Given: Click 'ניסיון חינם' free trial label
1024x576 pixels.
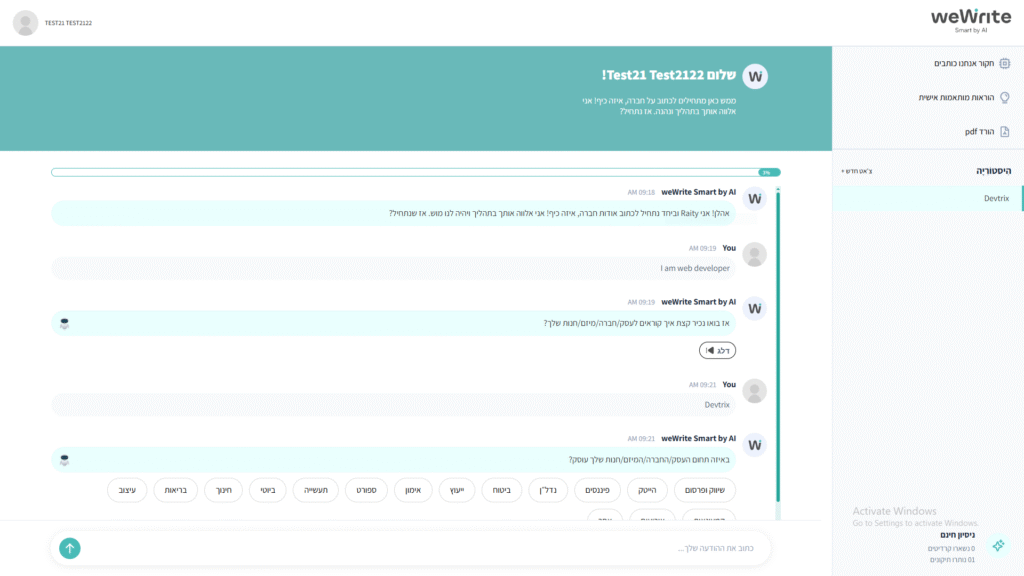Looking at the screenshot, I should pos(957,535).
